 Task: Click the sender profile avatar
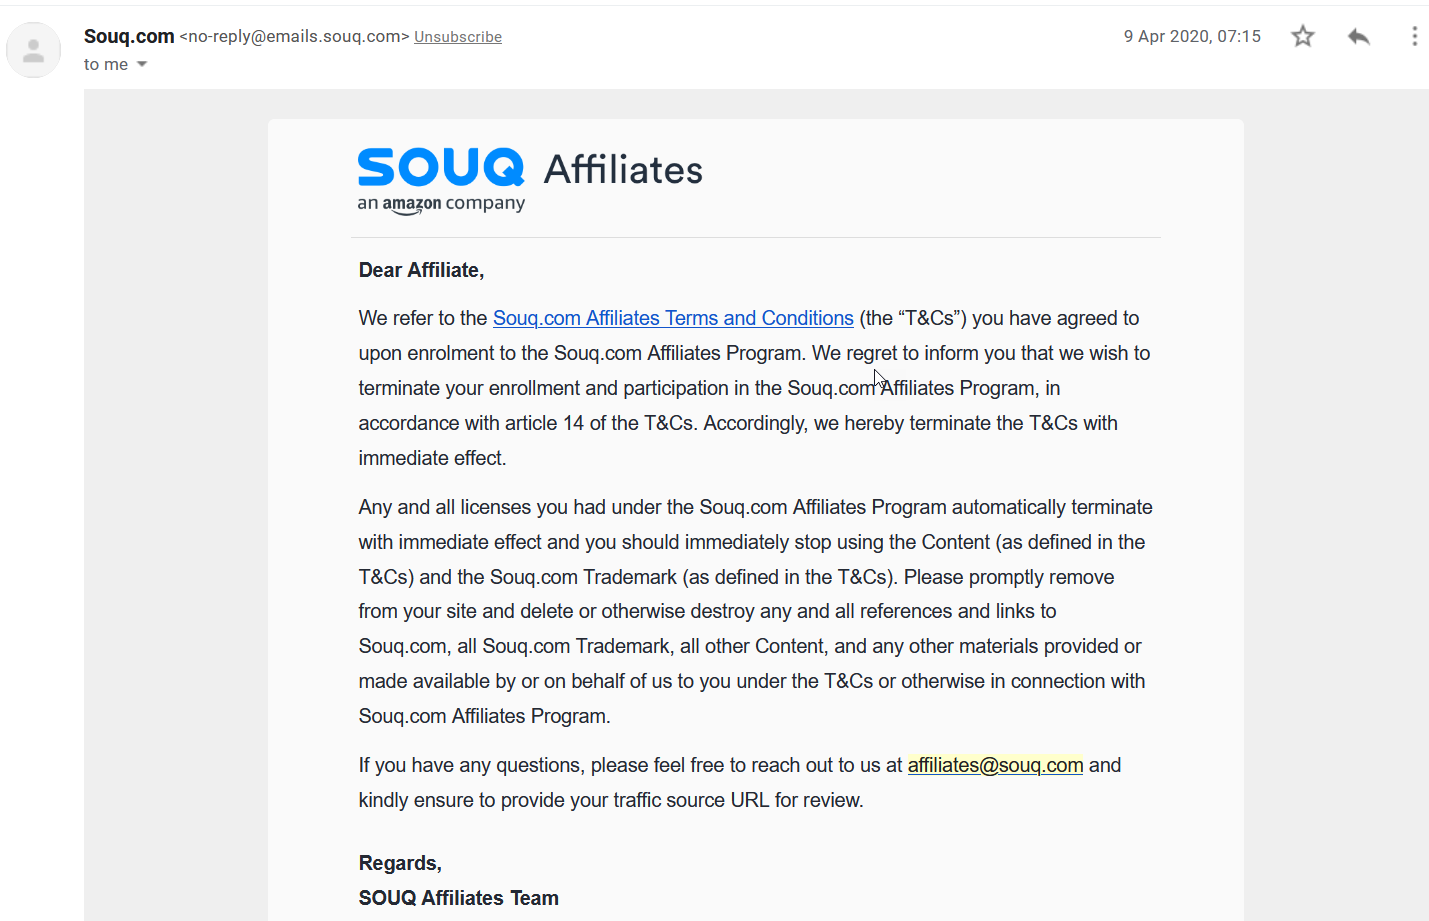[x=33, y=50]
